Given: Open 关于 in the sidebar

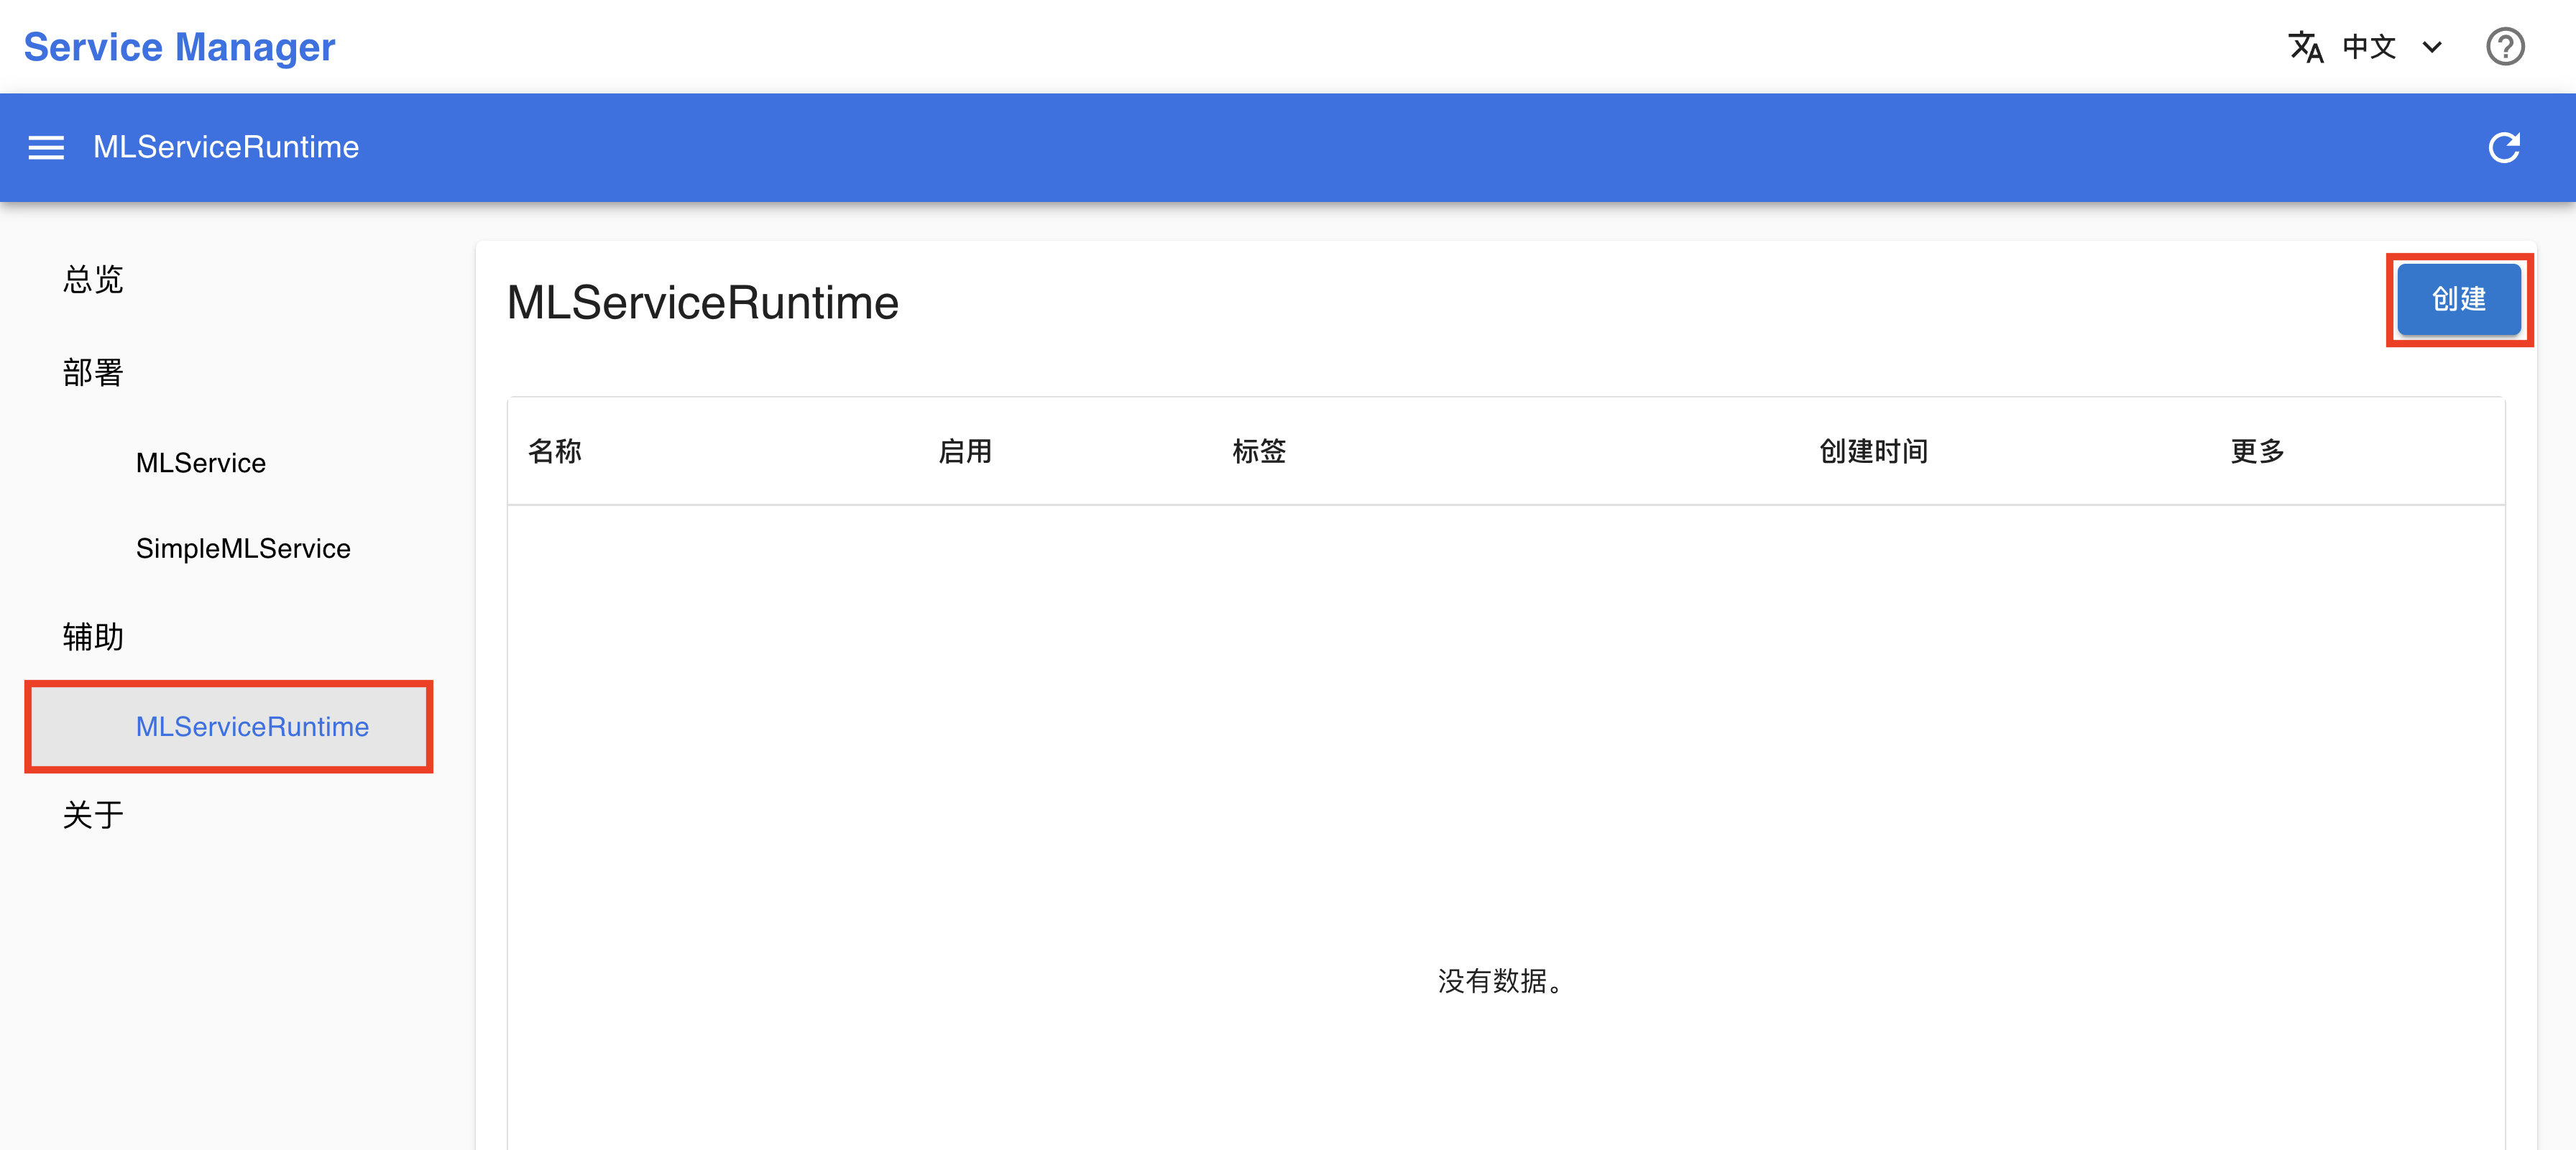Looking at the screenshot, I should pos(93,814).
